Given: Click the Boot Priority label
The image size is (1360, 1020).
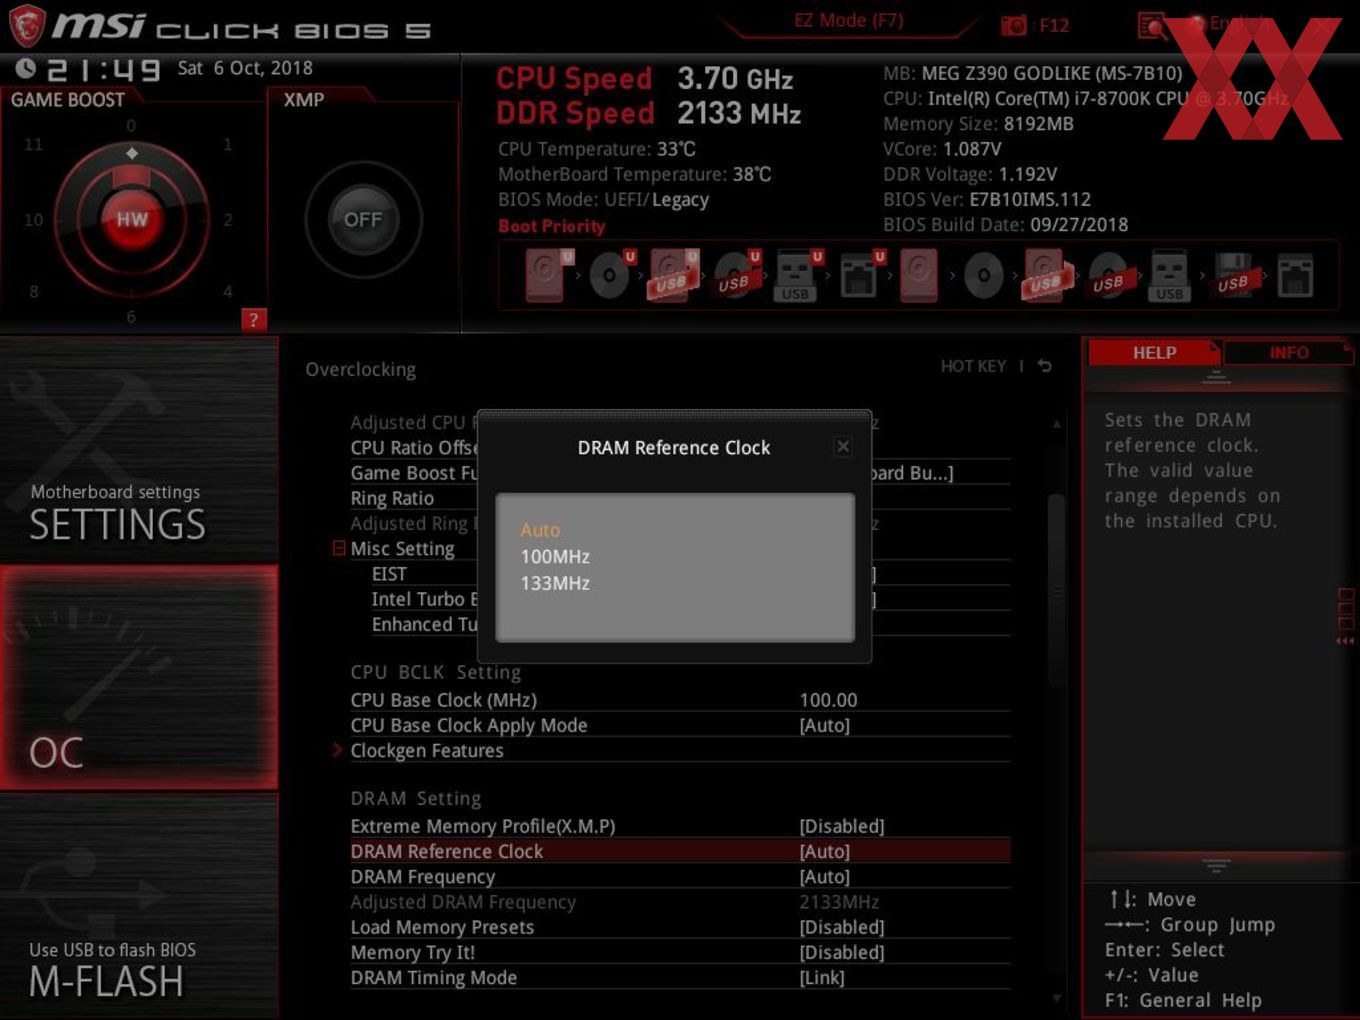Looking at the screenshot, I should click(x=552, y=226).
